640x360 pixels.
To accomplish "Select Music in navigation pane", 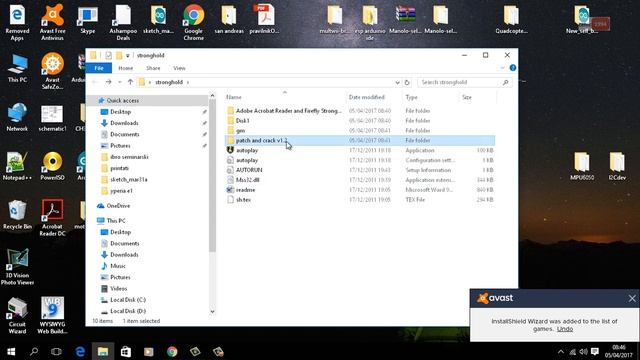I will pyautogui.click(x=118, y=266).
